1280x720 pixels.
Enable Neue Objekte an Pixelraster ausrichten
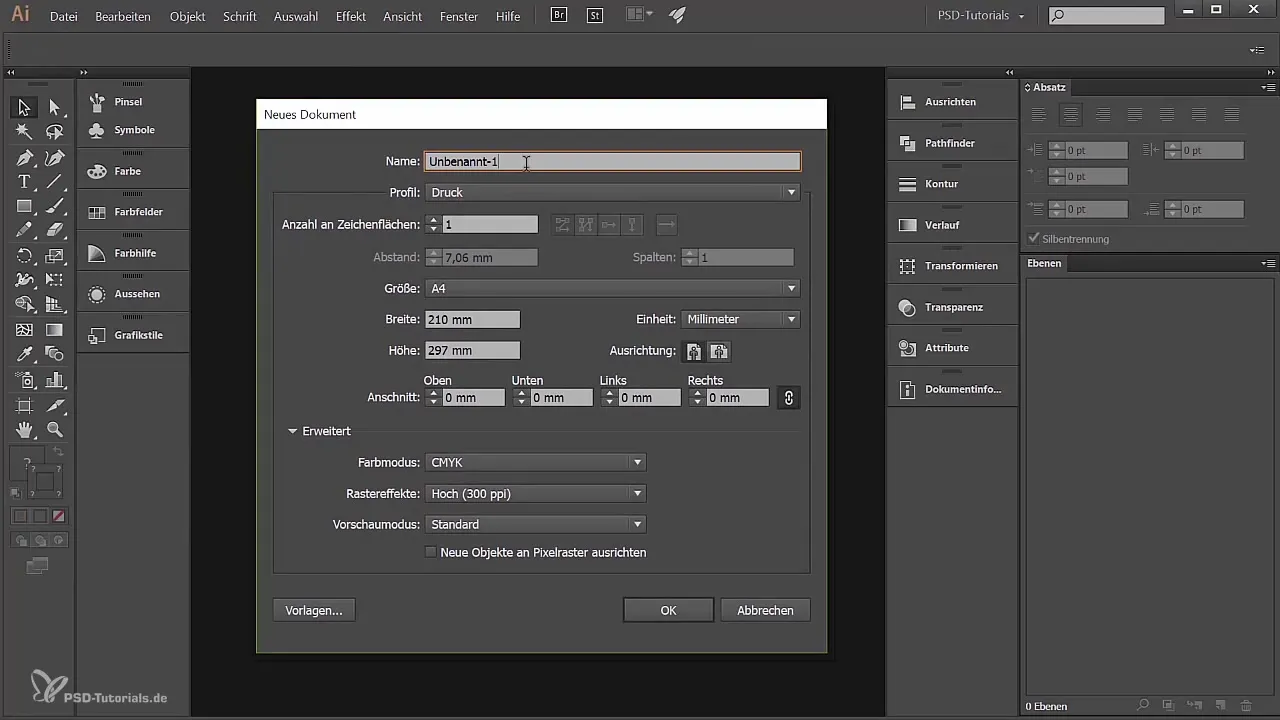(x=431, y=552)
